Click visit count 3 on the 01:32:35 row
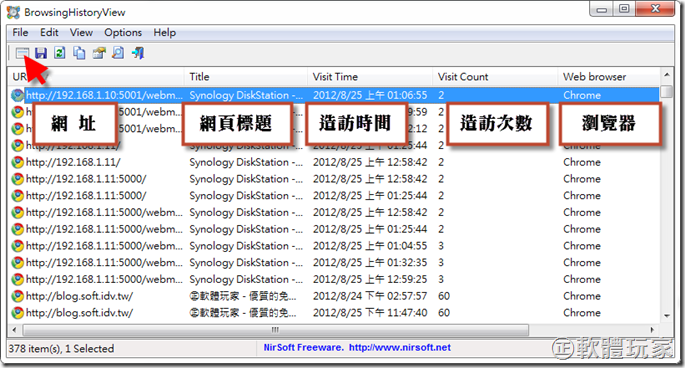685x368 pixels. coord(441,263)
